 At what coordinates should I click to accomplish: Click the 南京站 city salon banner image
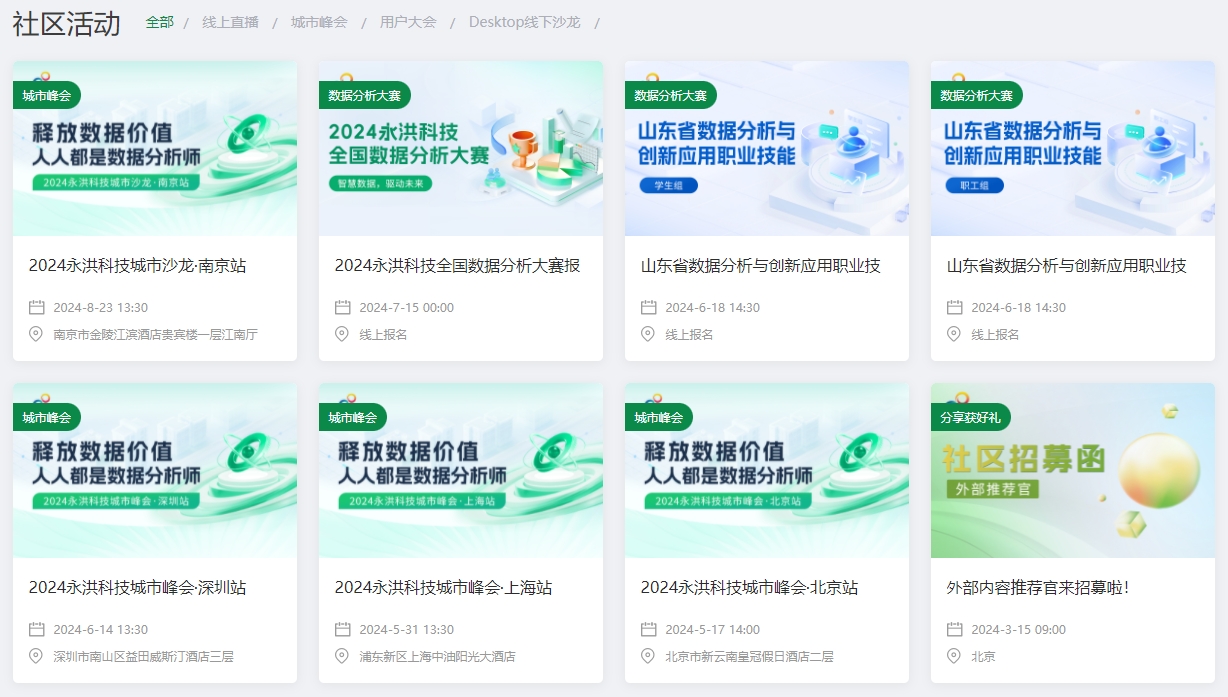click(x=155, y=148)
